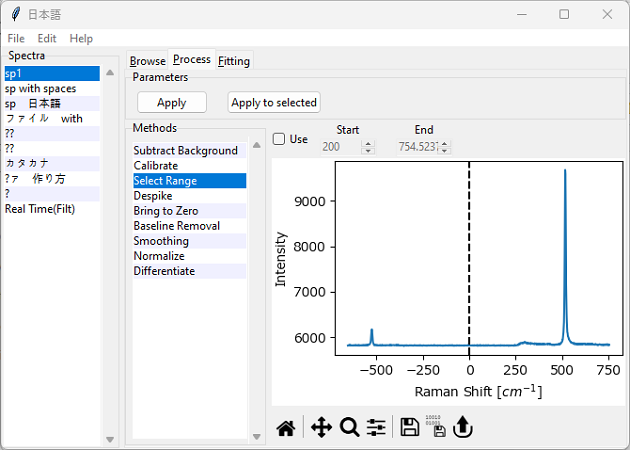Enable the Use checkbox
Viewport: 630px width, 450px height.
[279, 139]
